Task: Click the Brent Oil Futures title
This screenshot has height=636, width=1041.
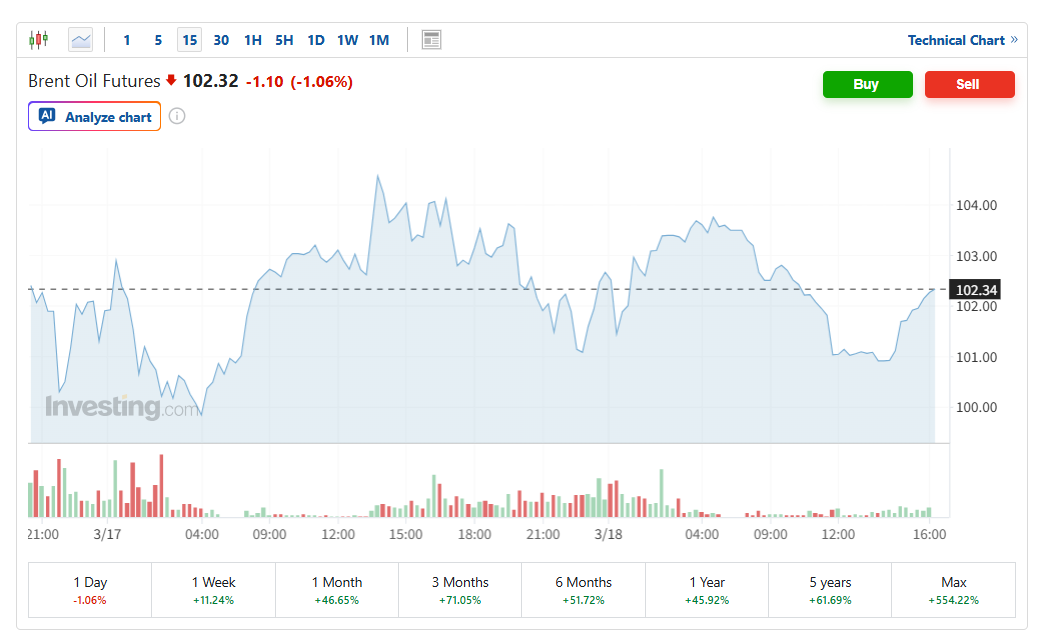Action: 94,81
